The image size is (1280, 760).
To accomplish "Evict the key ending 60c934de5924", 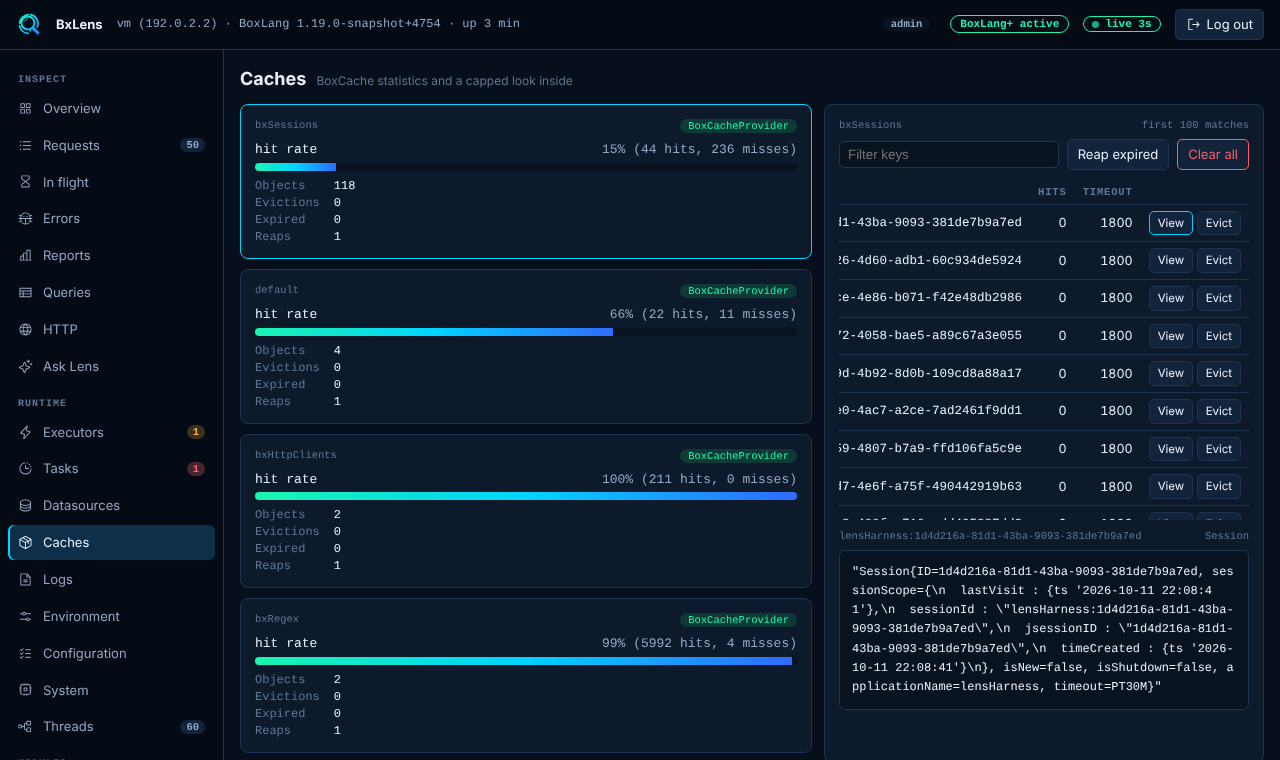I will 1218,260.
